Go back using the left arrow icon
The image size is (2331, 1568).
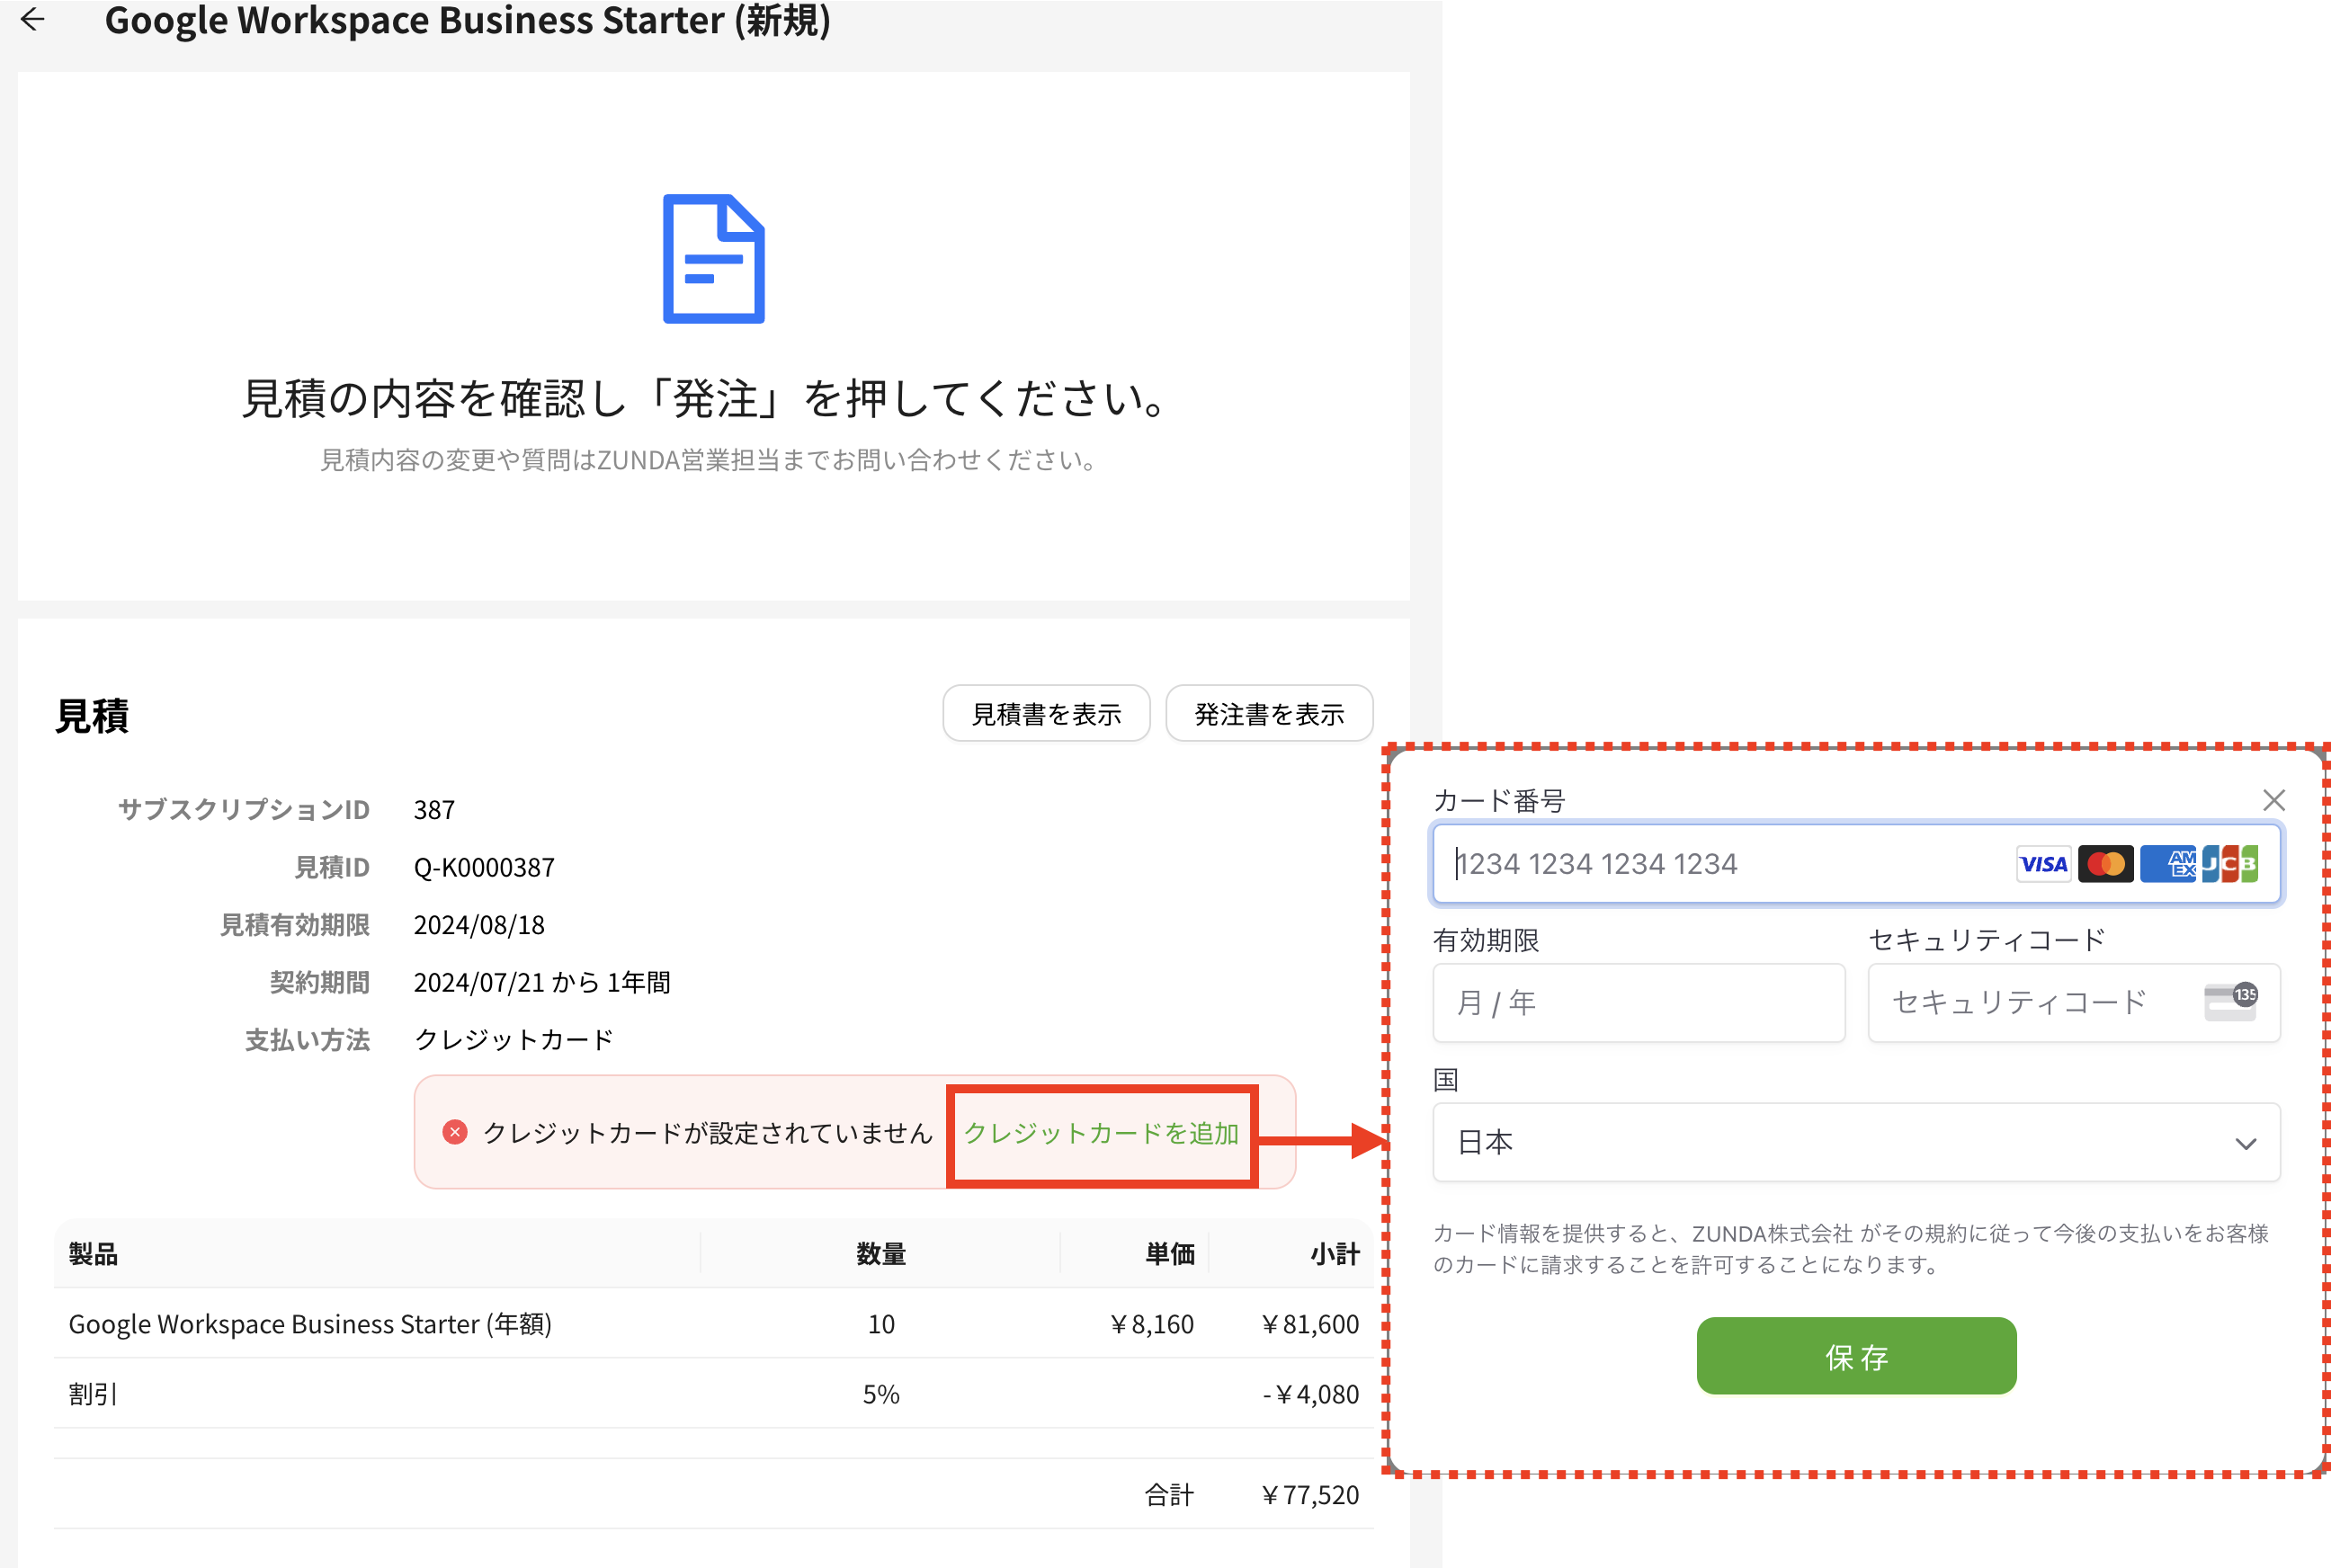[33, 19]
